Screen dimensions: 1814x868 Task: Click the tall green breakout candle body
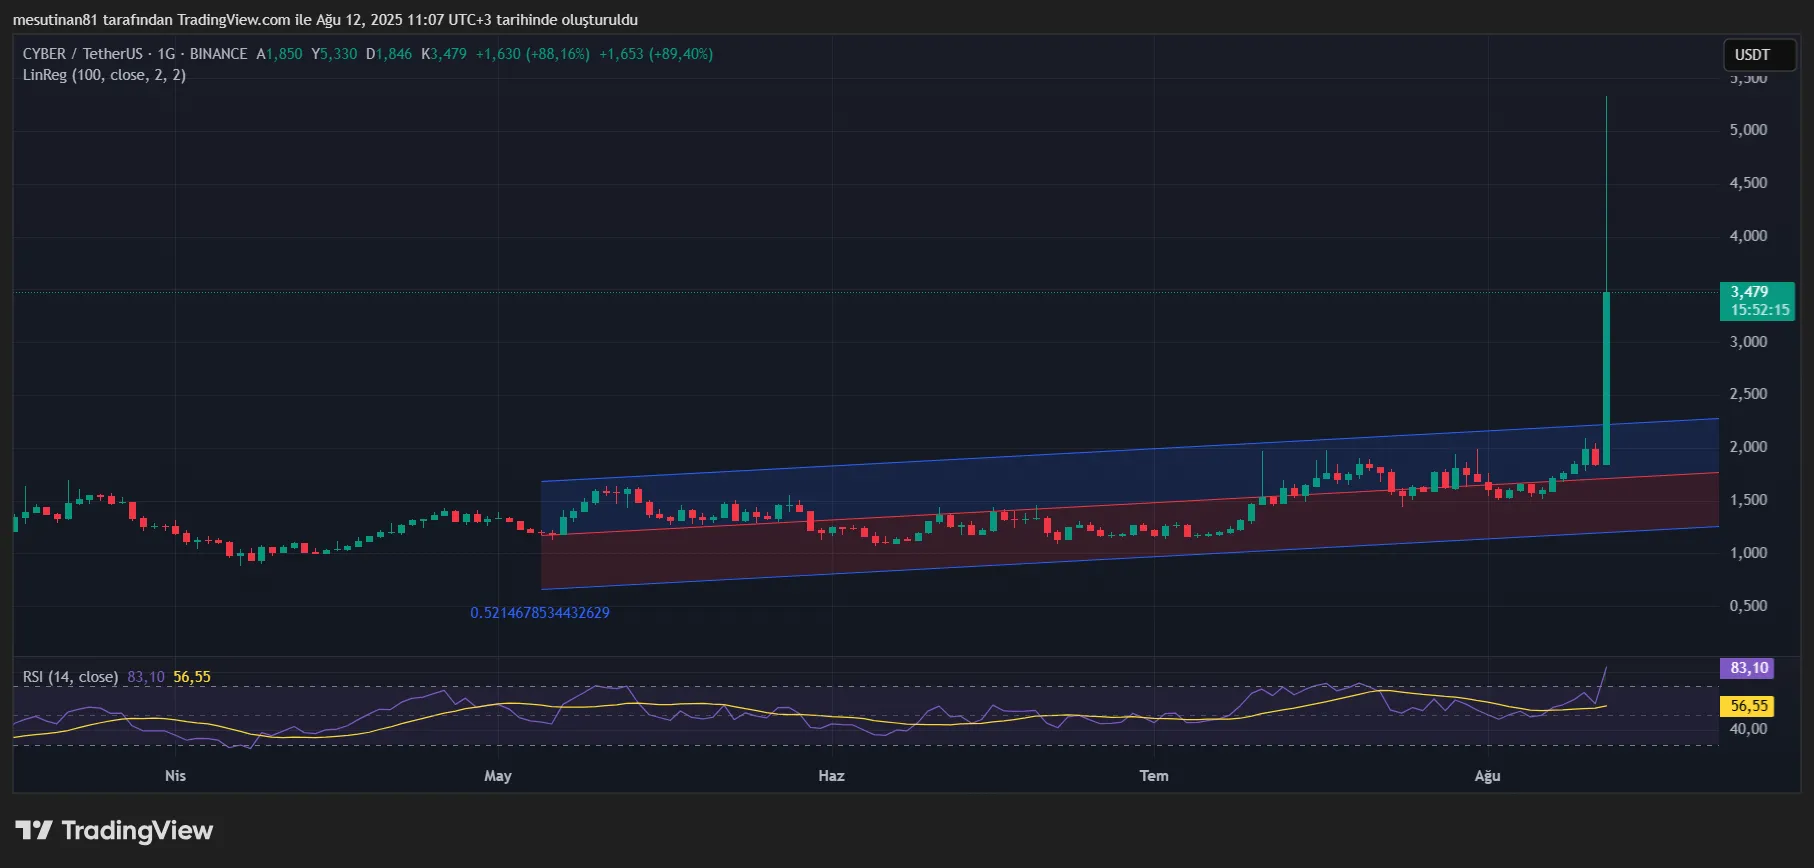pos(1606,378)
